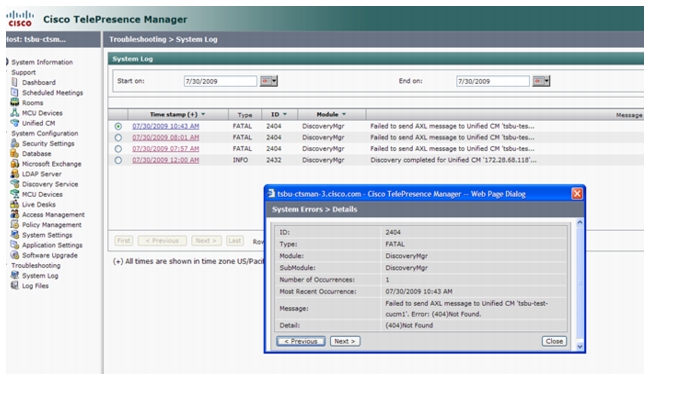681x393 pixels.
Task: Click the End on date field
Action: (493, 81)
